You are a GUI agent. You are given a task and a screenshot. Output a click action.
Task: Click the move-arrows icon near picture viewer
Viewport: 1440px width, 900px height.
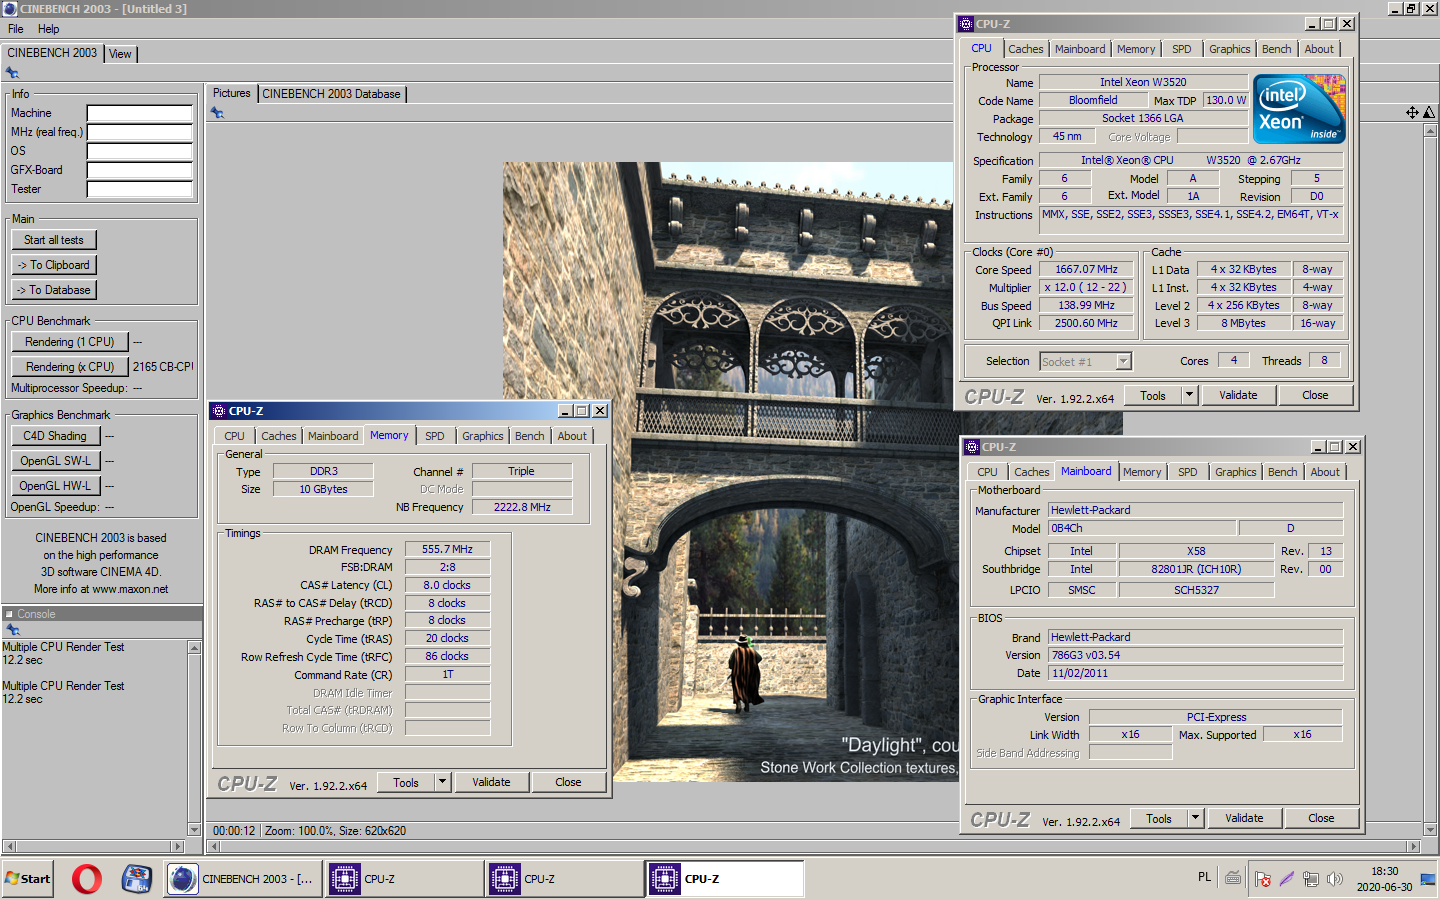1412,113
